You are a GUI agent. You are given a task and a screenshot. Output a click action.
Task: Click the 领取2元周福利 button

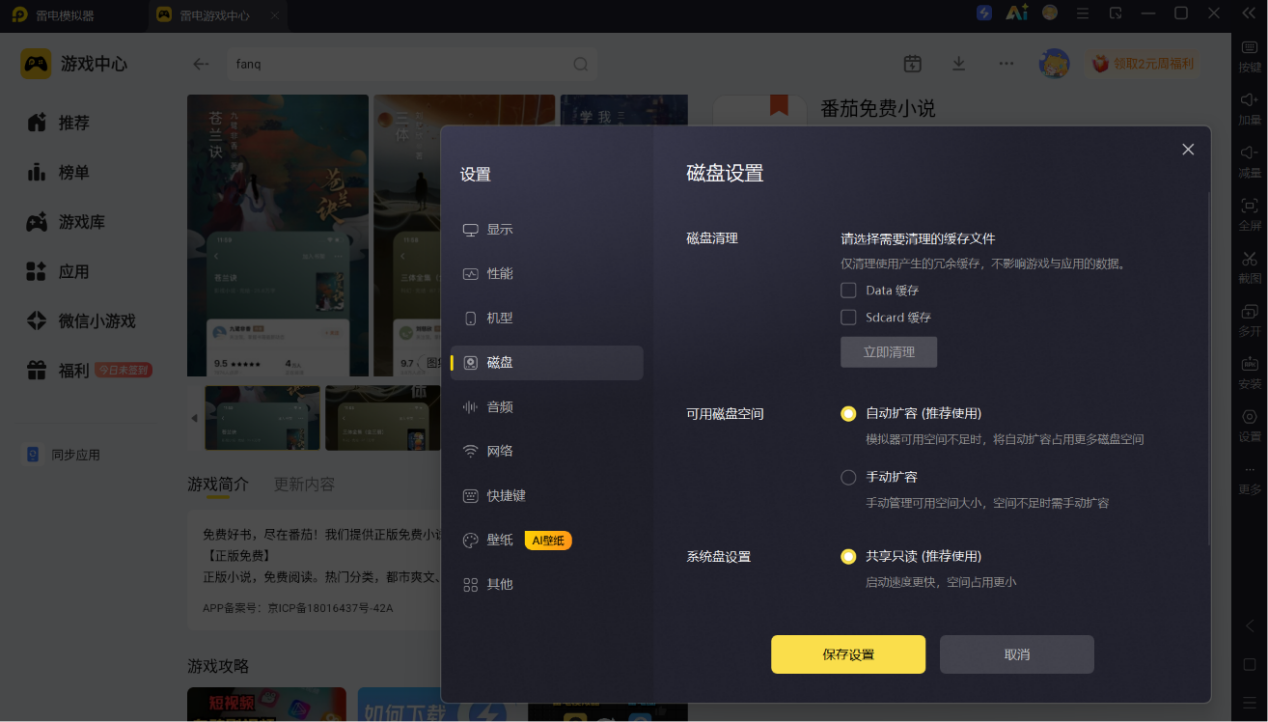(1142, 64)
